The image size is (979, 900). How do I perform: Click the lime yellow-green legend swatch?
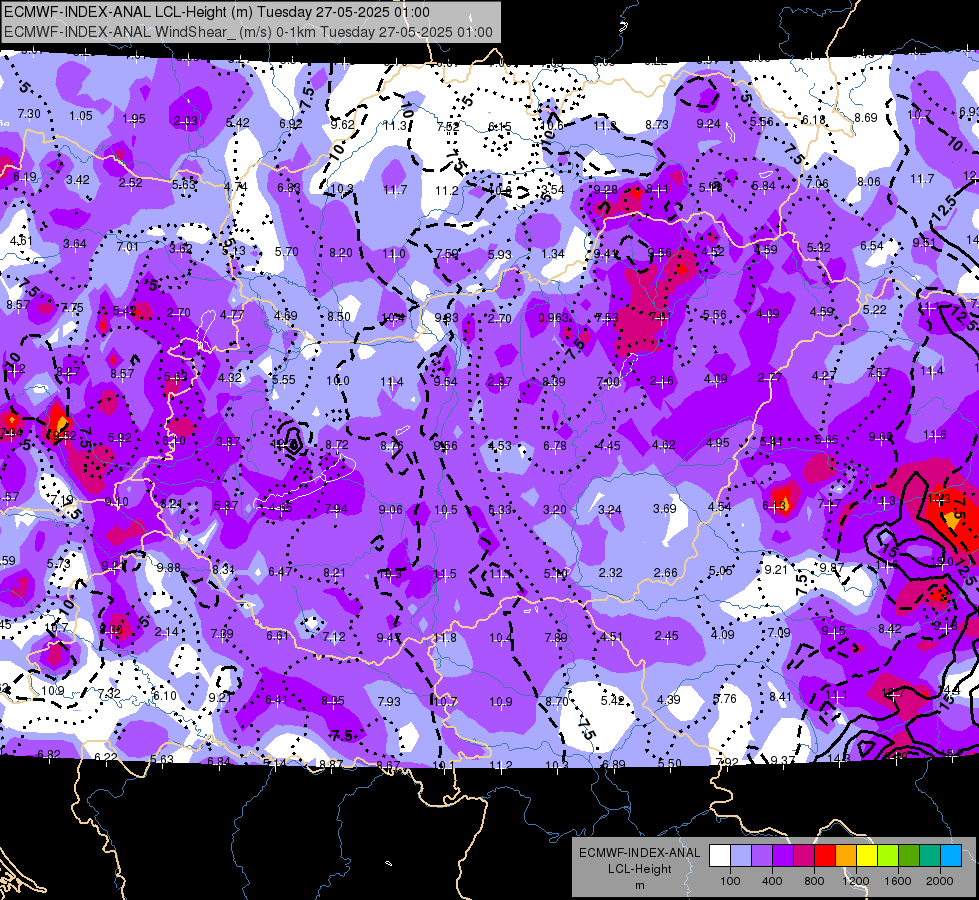(x=888, y=856)
